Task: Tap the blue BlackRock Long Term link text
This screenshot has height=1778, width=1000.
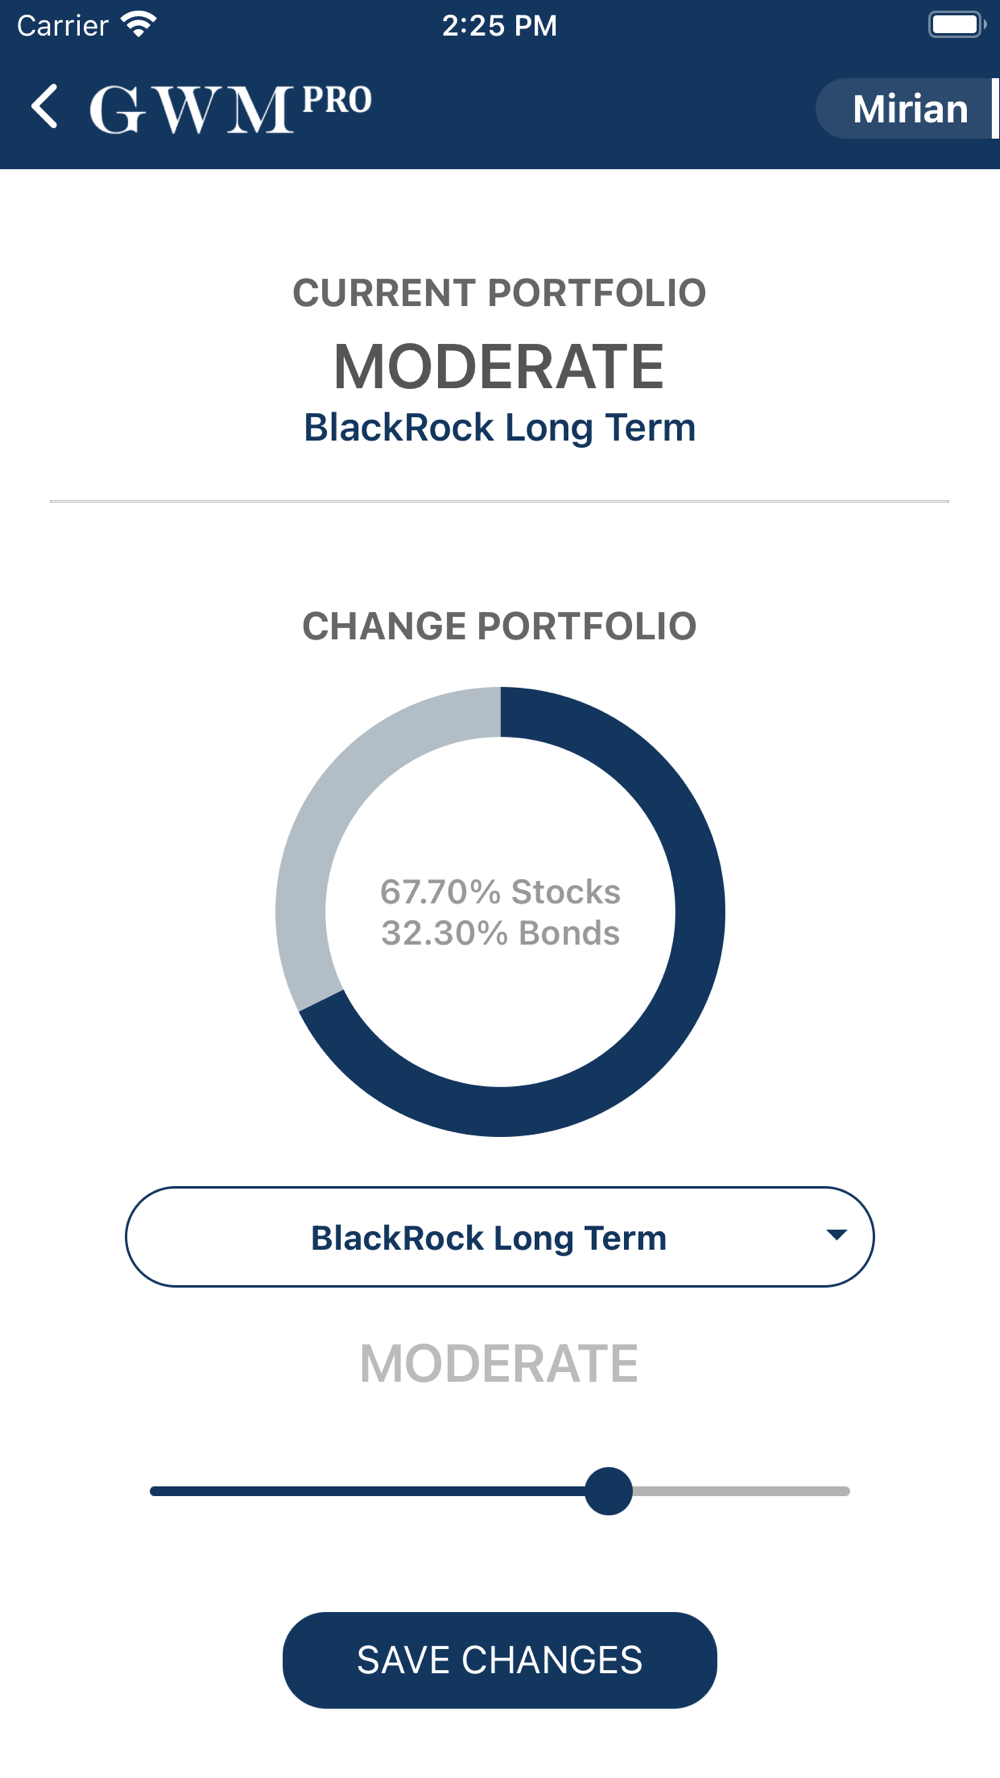Action: [500, 428]
